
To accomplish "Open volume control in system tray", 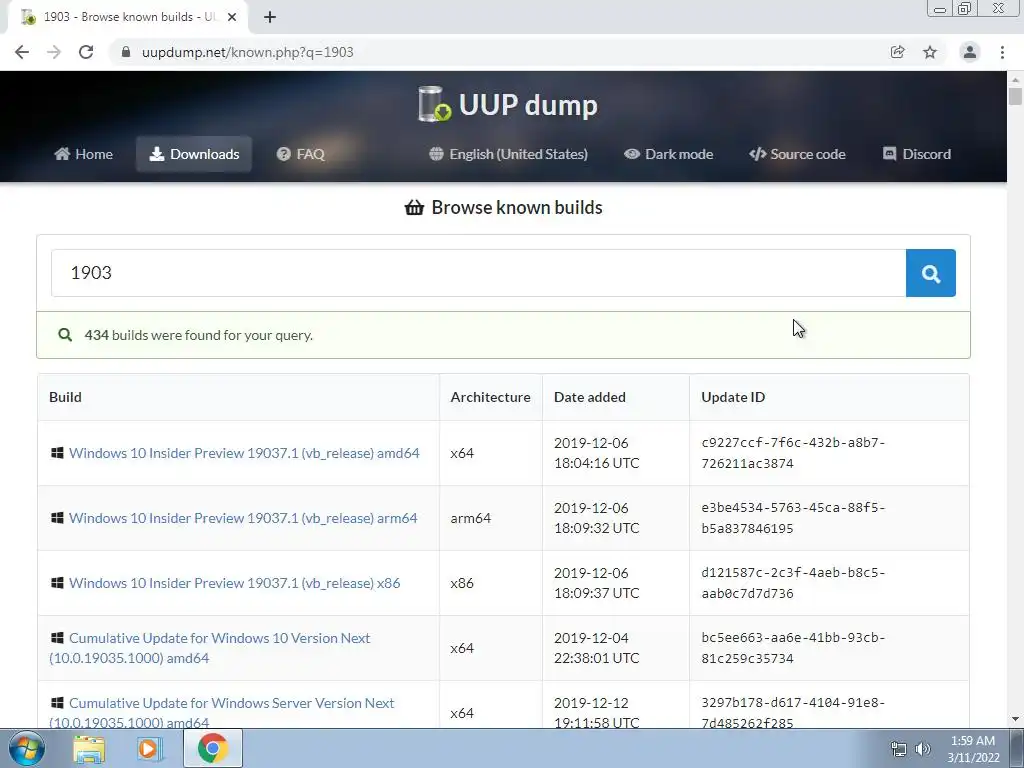I will point(923,748).
